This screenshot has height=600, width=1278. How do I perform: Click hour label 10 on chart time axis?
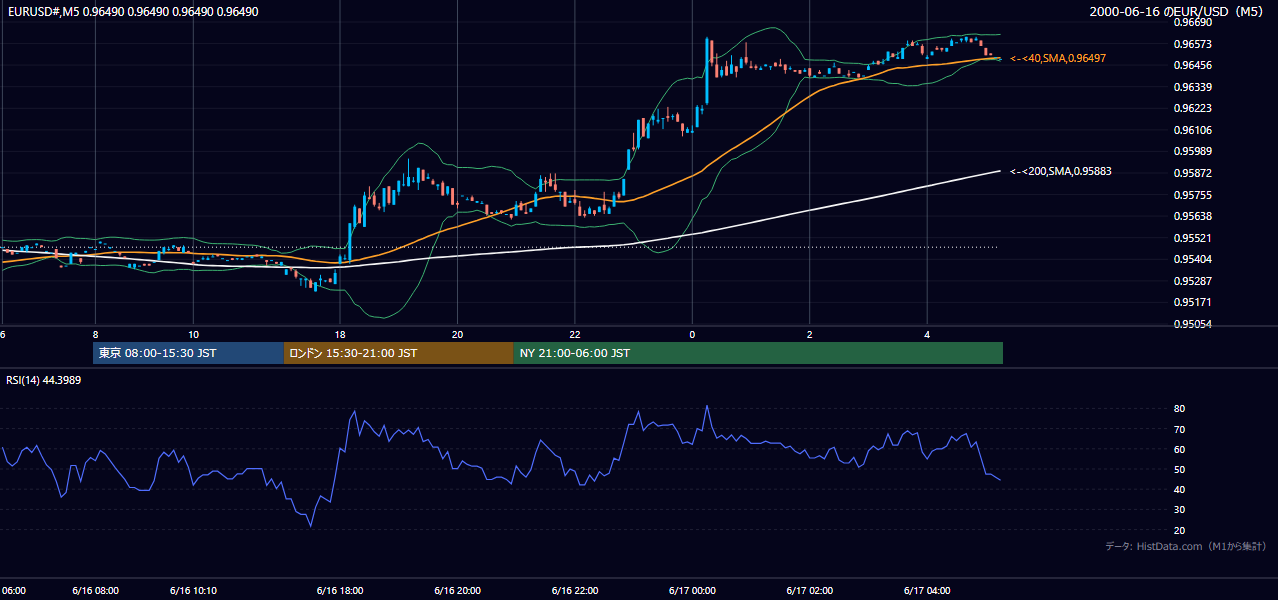193,335
